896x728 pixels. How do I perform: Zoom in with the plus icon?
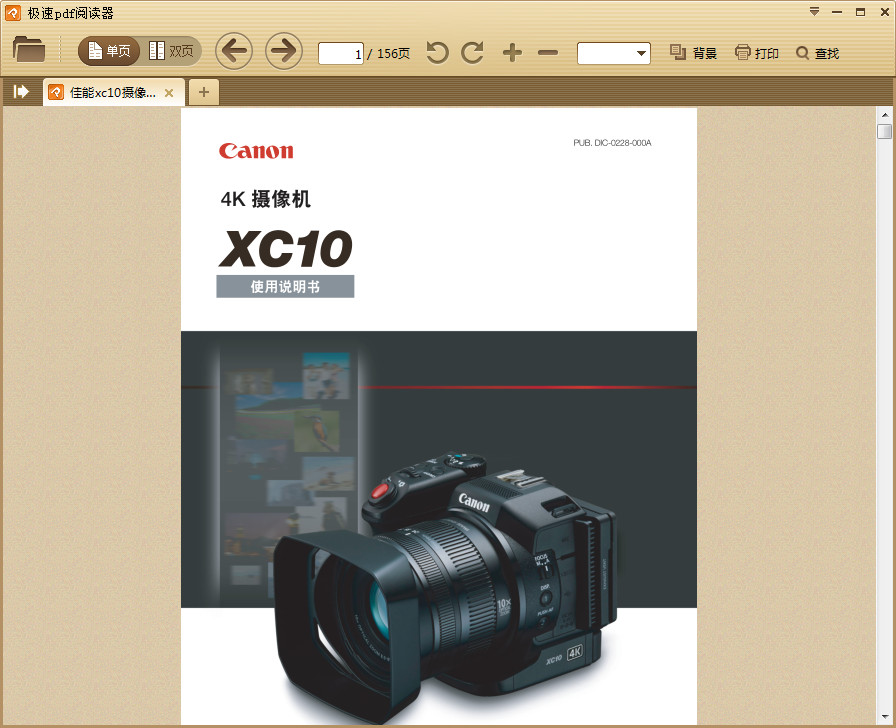click(513, 53)
